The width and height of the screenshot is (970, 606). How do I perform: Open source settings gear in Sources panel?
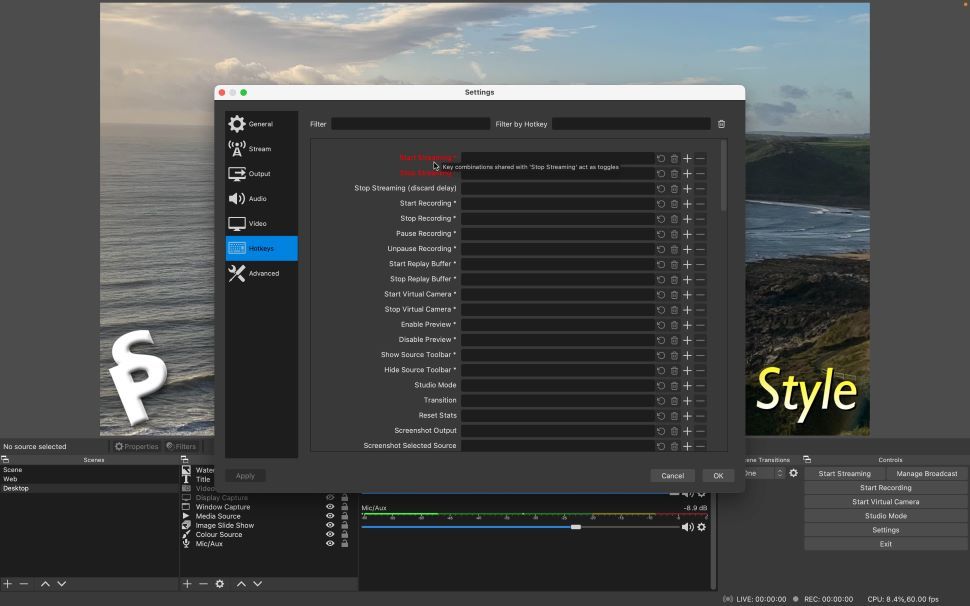click(x=219, y=583)
